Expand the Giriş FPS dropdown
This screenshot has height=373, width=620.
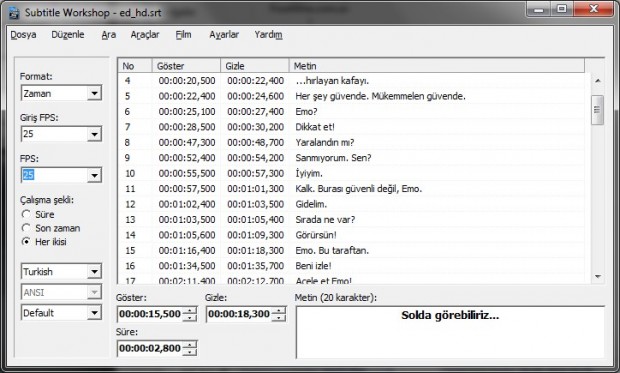[x=94, y=134]
